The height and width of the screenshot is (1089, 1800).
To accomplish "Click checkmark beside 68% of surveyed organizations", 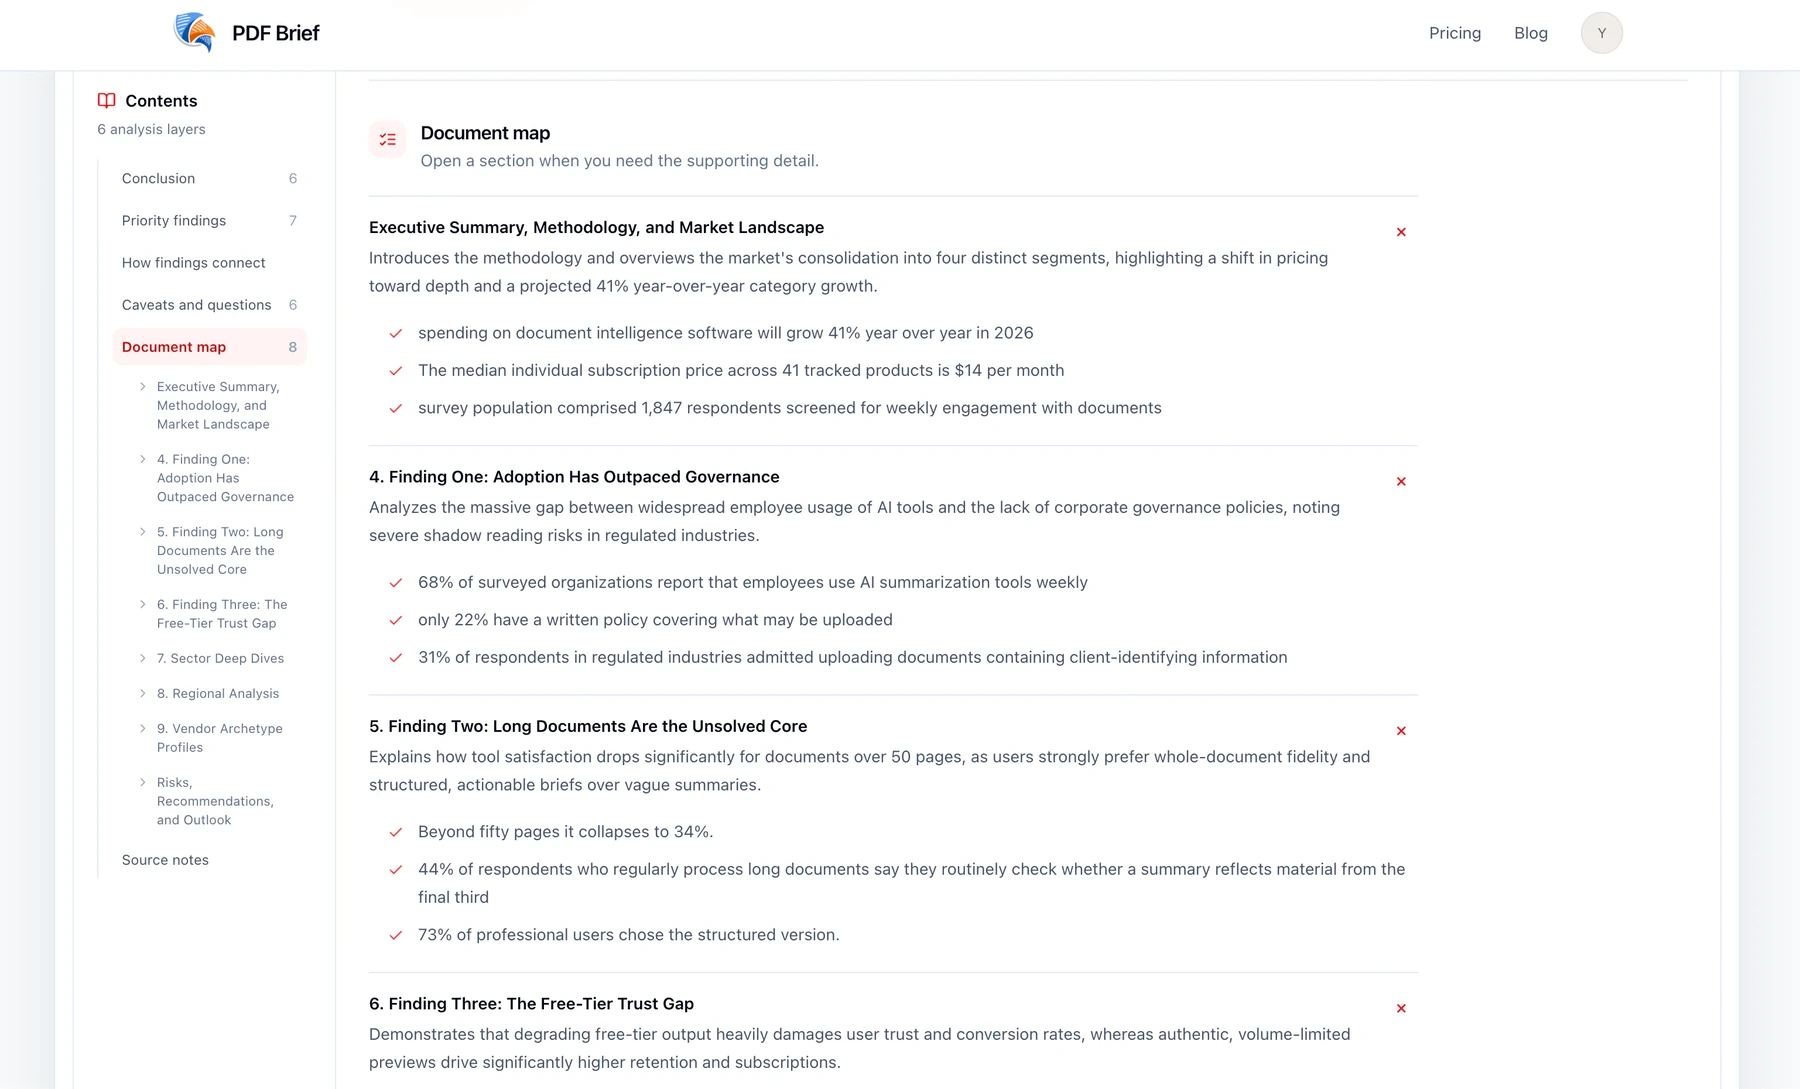I will point(396,583).
